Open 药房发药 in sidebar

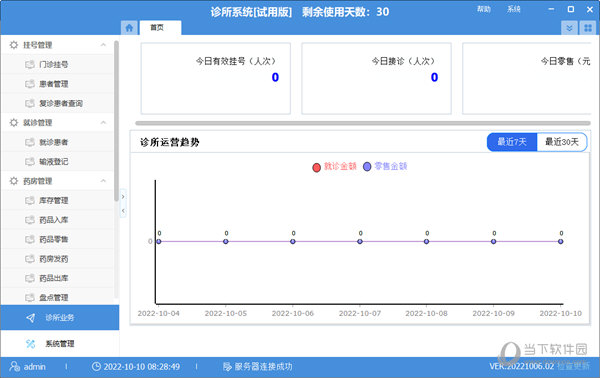58,259
